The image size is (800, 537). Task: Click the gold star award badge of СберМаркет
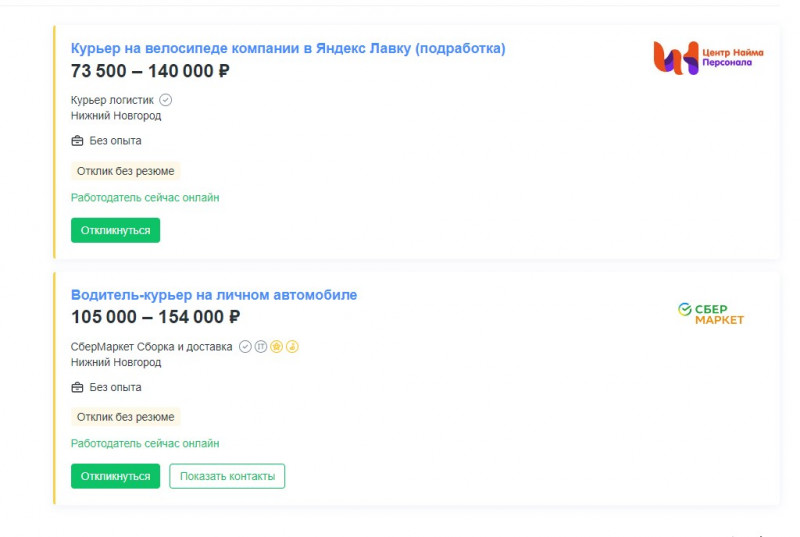click(277, 347)
